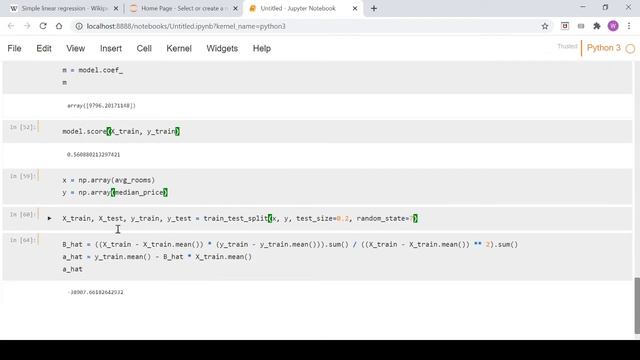Restore down the browser window

click(x=605, y=7)
